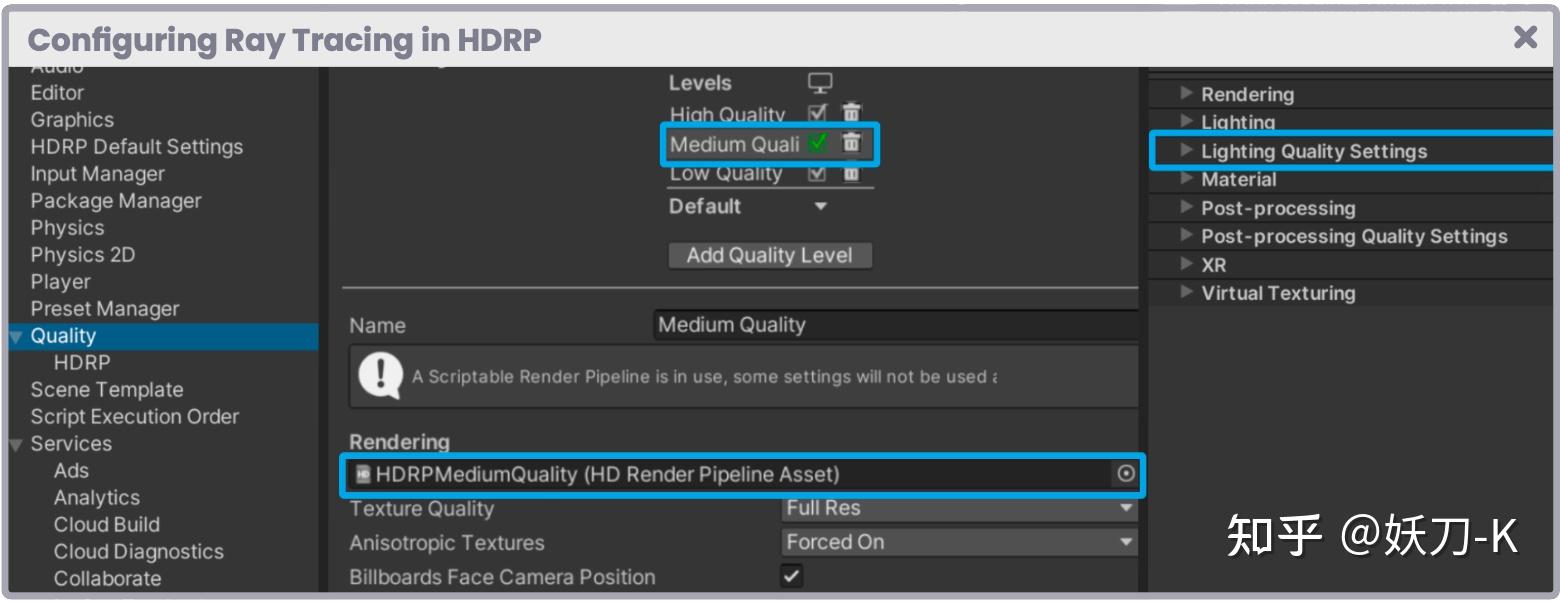
Task: Toggle Billboards Face Camera Position
Action: (790, 577)
